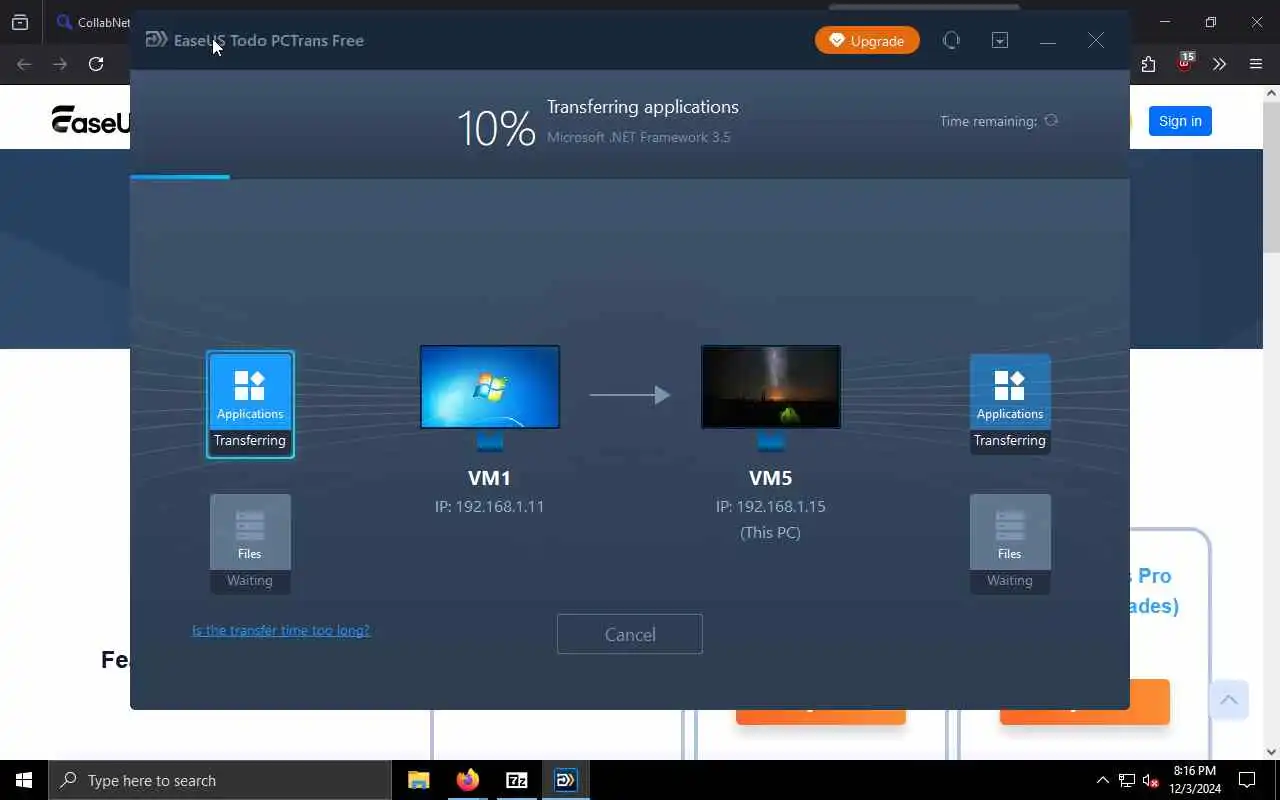Select the left Files Waiting tile
Image resolution: width=1280 pixels, height=800 pixels.
click(250, 544)
